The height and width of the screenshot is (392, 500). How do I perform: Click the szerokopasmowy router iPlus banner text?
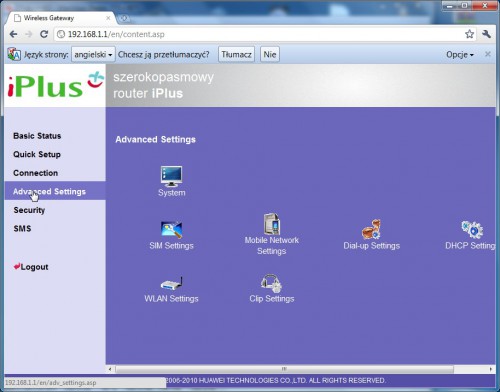point(163,85)
